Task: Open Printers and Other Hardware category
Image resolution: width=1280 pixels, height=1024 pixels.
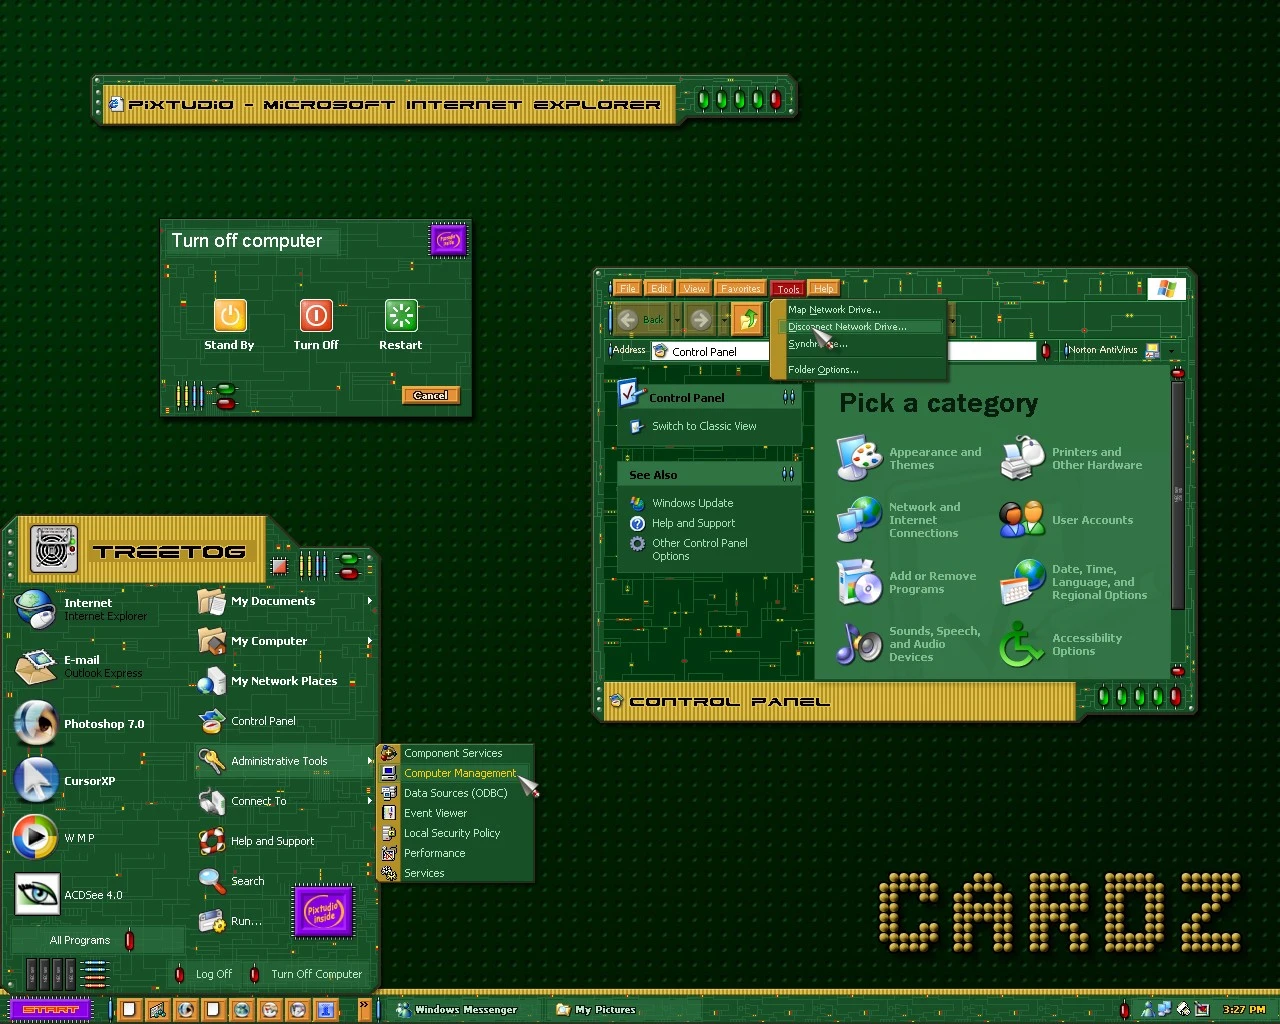Action: tap(1072, 458)
